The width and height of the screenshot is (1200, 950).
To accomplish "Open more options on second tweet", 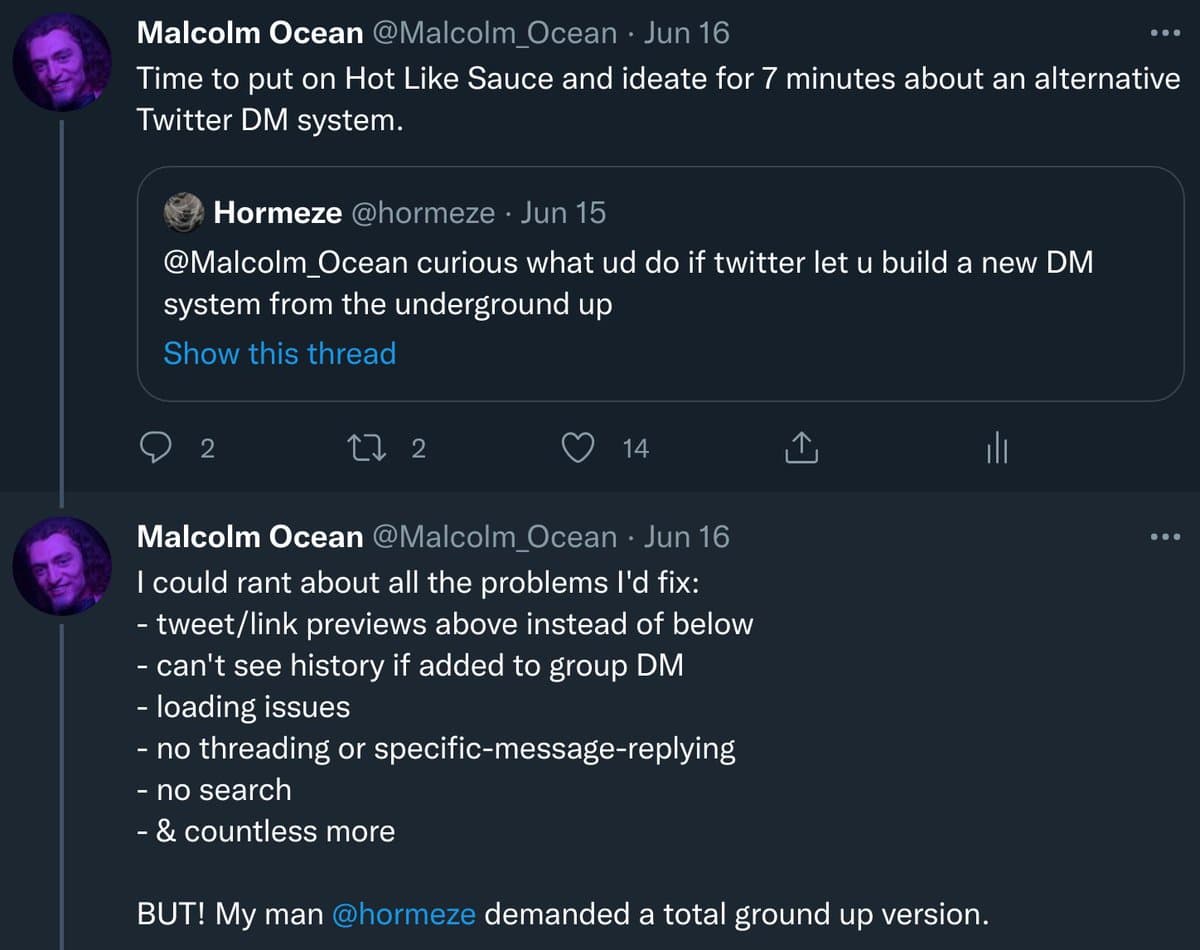I will click(x=1165, y=537).
